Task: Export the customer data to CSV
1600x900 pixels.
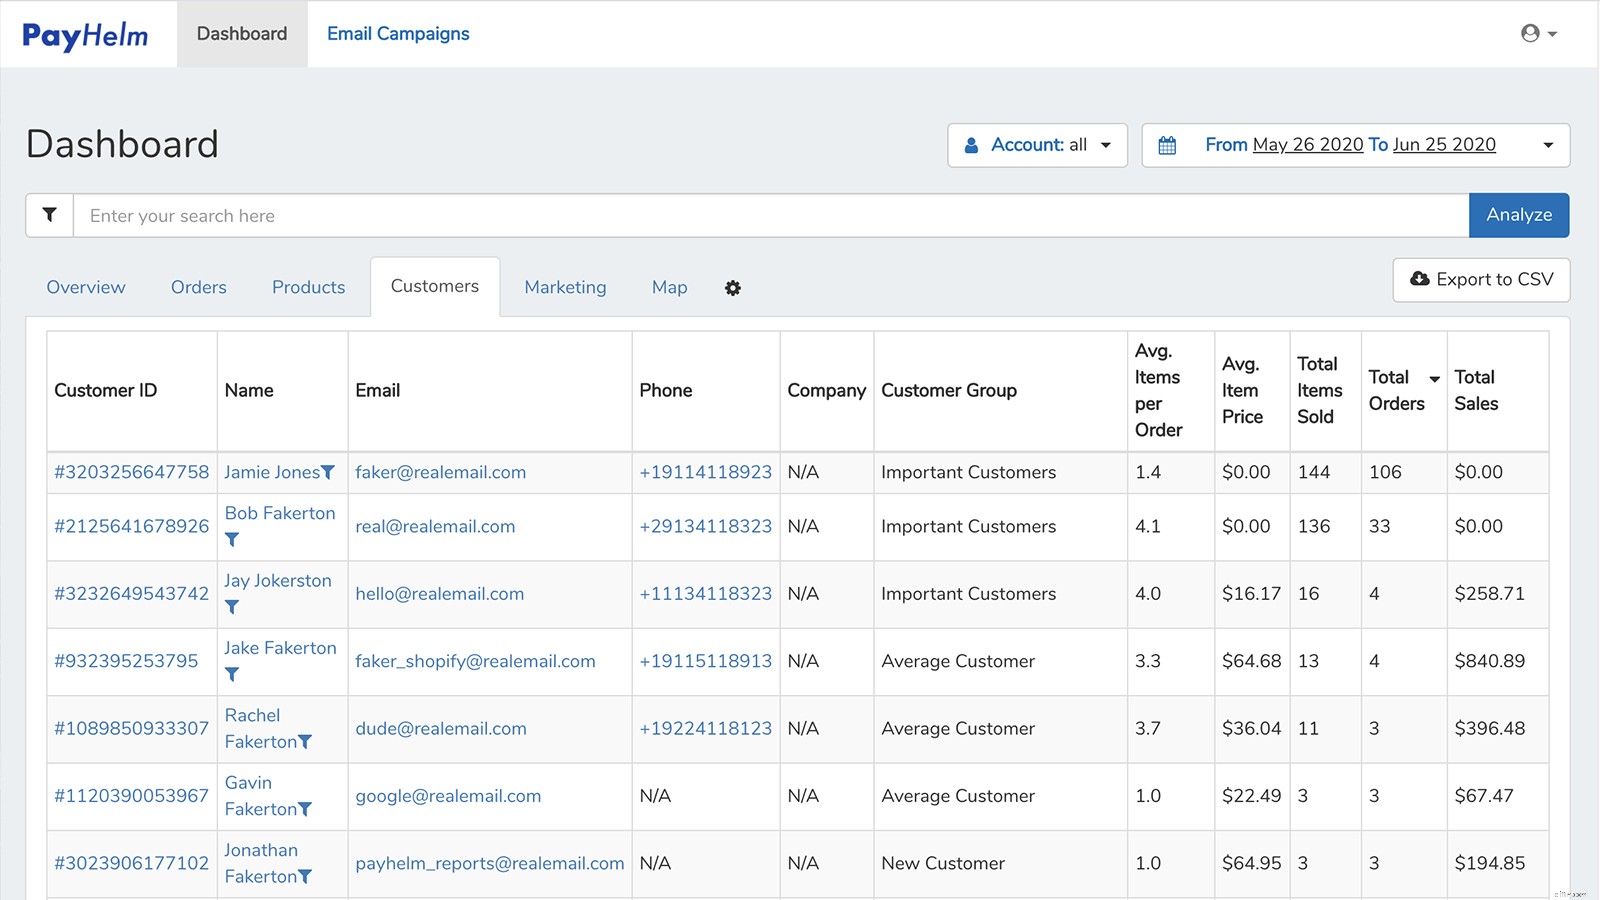Action: click(1481, 280)
